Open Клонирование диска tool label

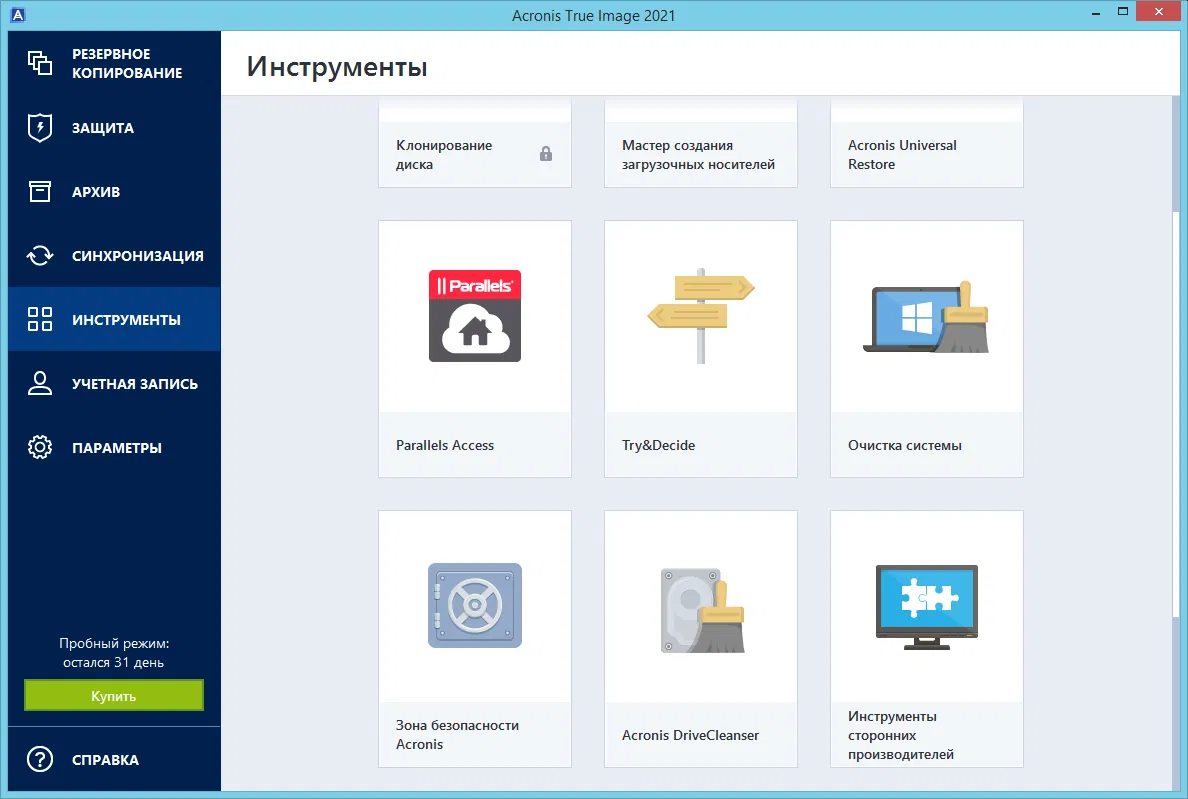[x=444, y=154]
